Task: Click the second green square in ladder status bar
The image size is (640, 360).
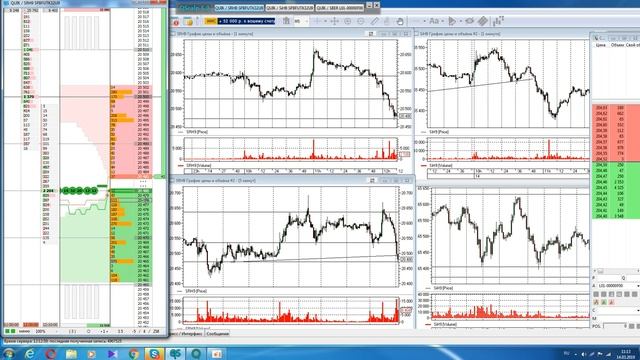Action: click(x=13, y=331)
